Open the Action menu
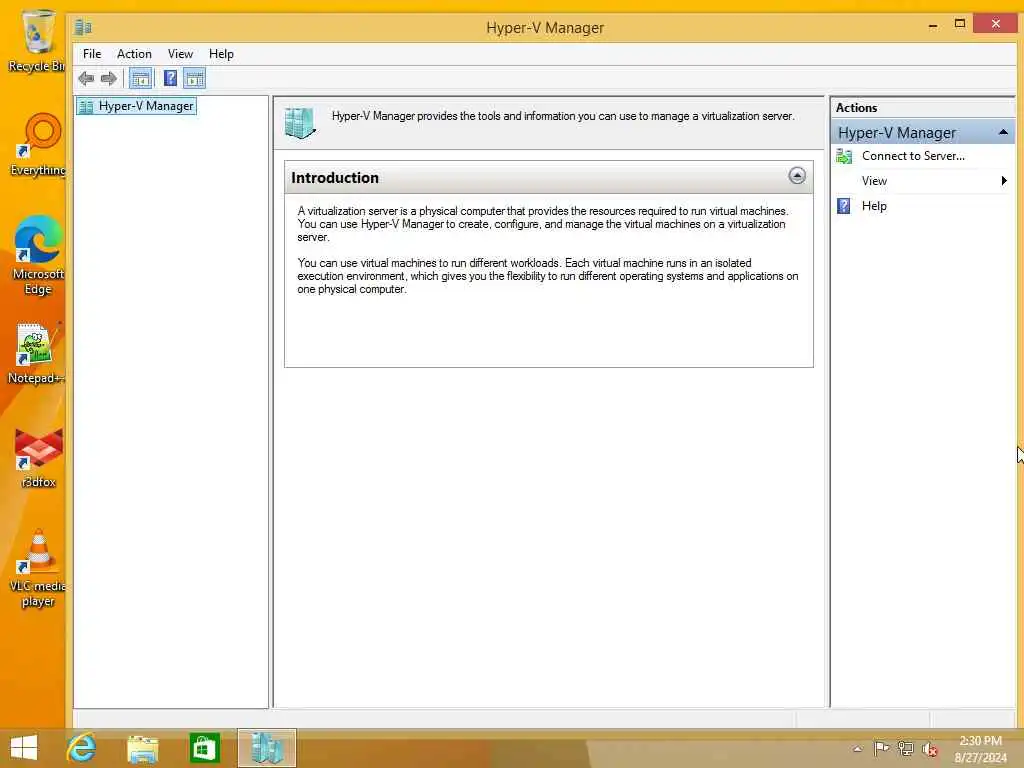Screen dimensions: 1024x768 [x=134, y=54]
